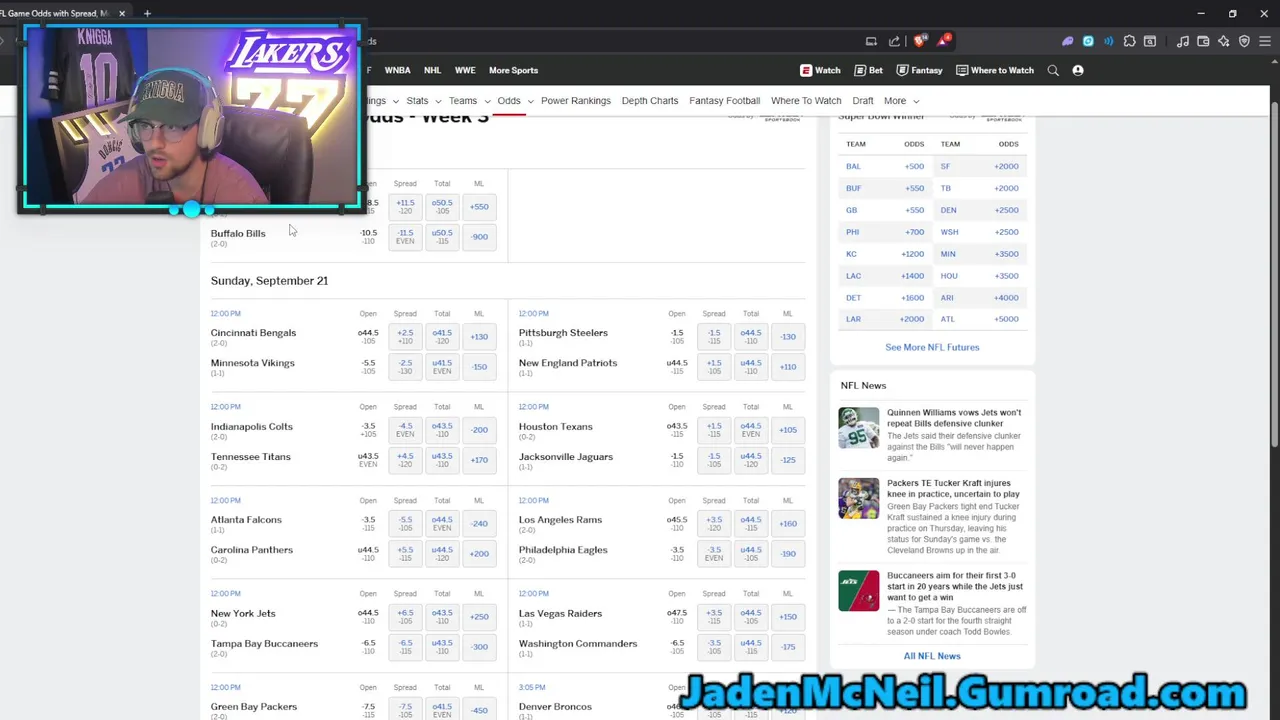
Task: Select Rams +160 moneyline
Action: click(788, 523)
